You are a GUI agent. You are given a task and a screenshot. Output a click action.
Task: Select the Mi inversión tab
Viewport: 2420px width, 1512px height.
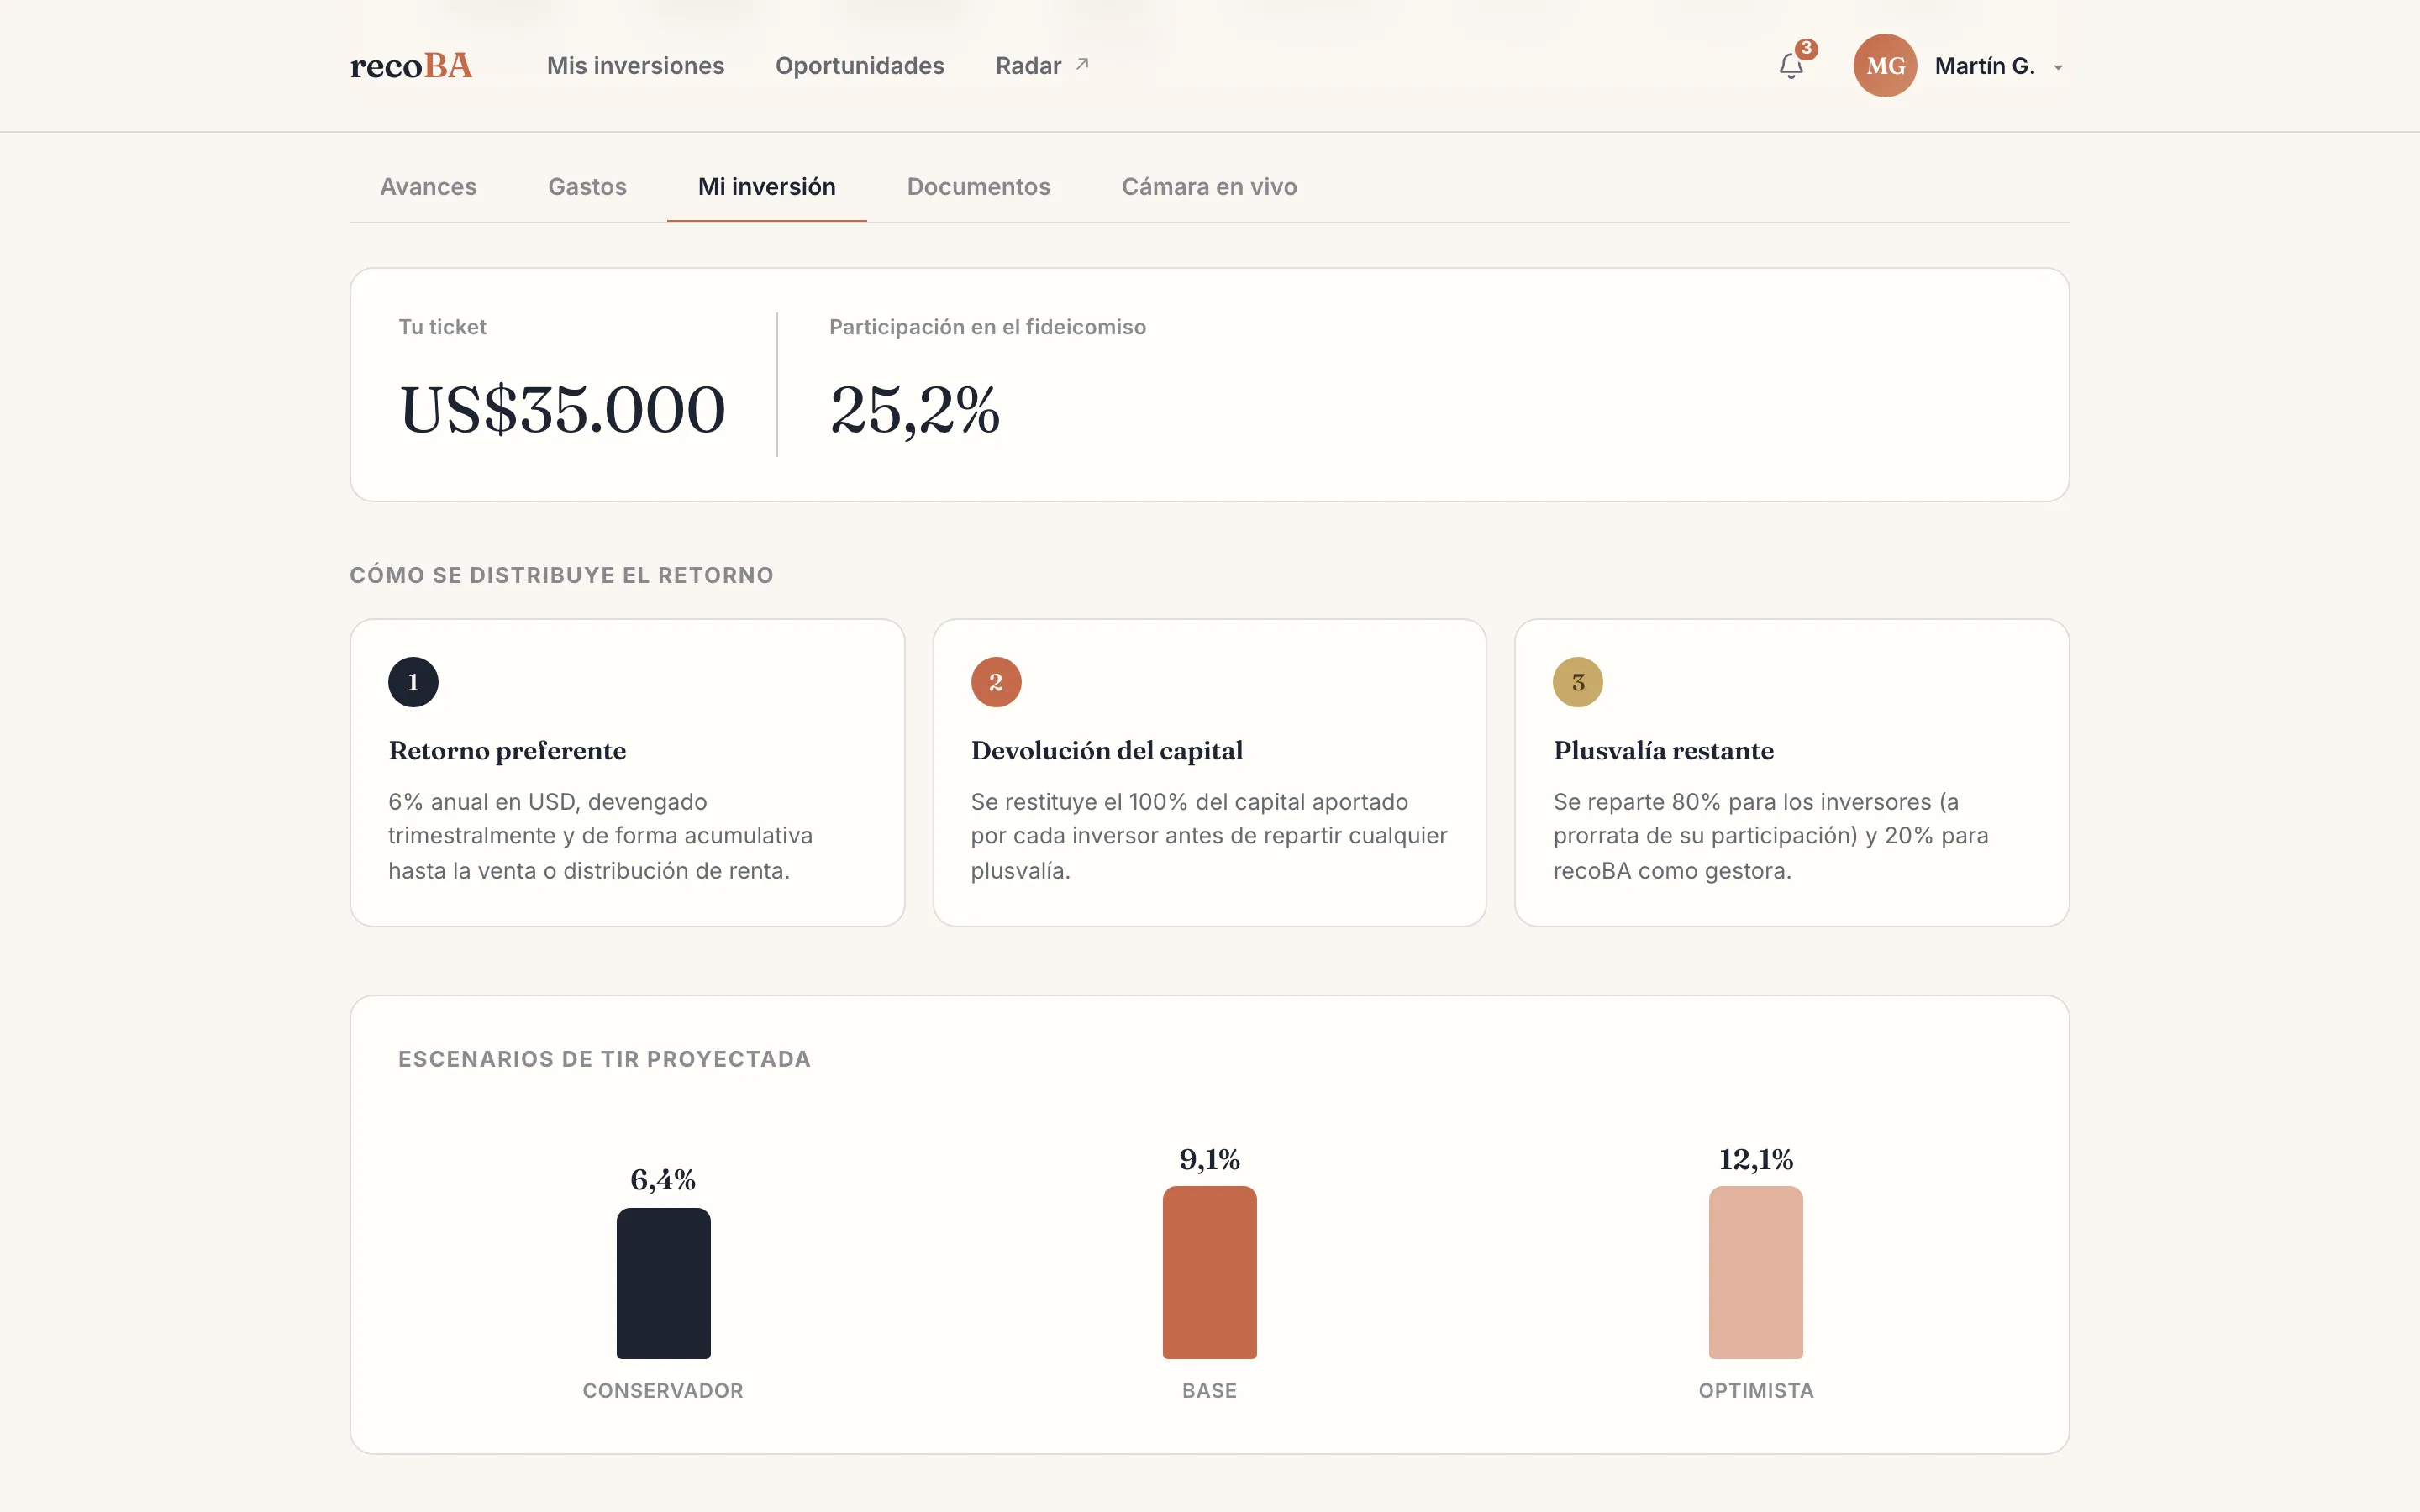[767, 187]
